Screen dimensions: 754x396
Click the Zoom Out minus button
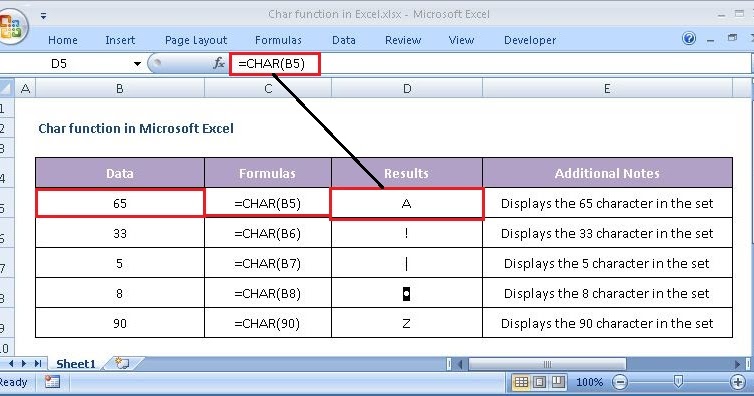[620, 383]
